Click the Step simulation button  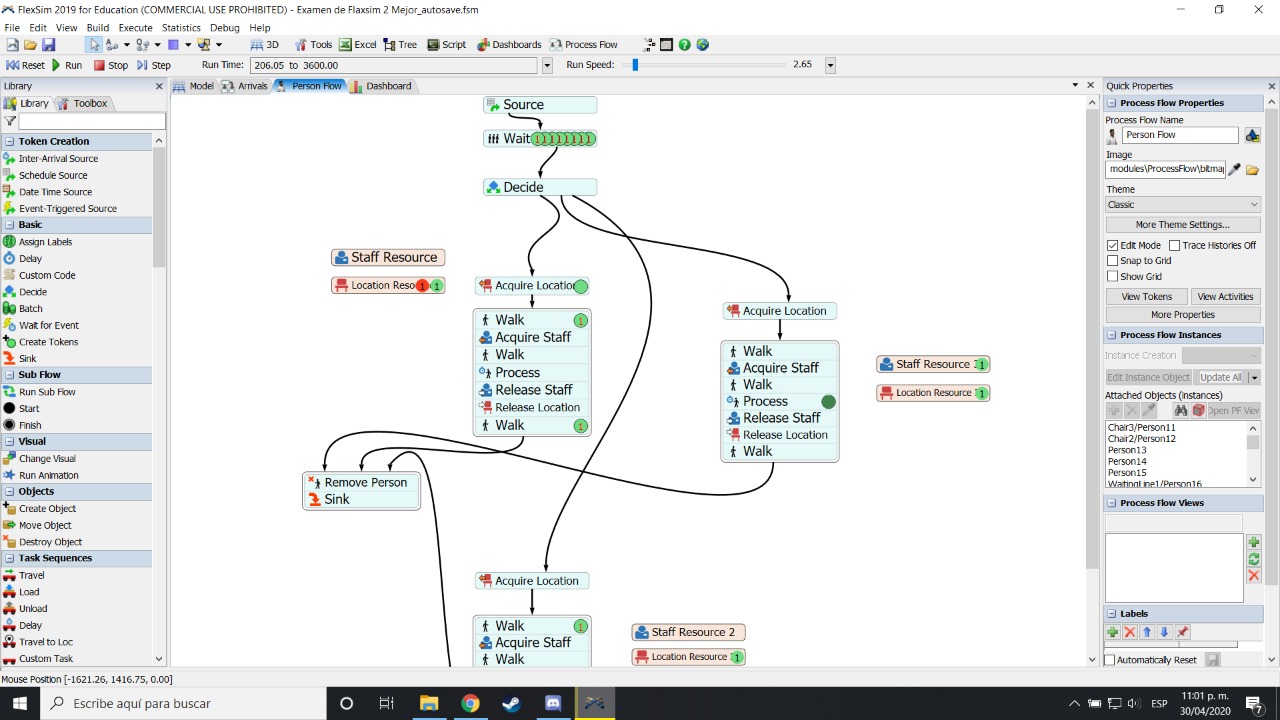click(x=154, y=65)
